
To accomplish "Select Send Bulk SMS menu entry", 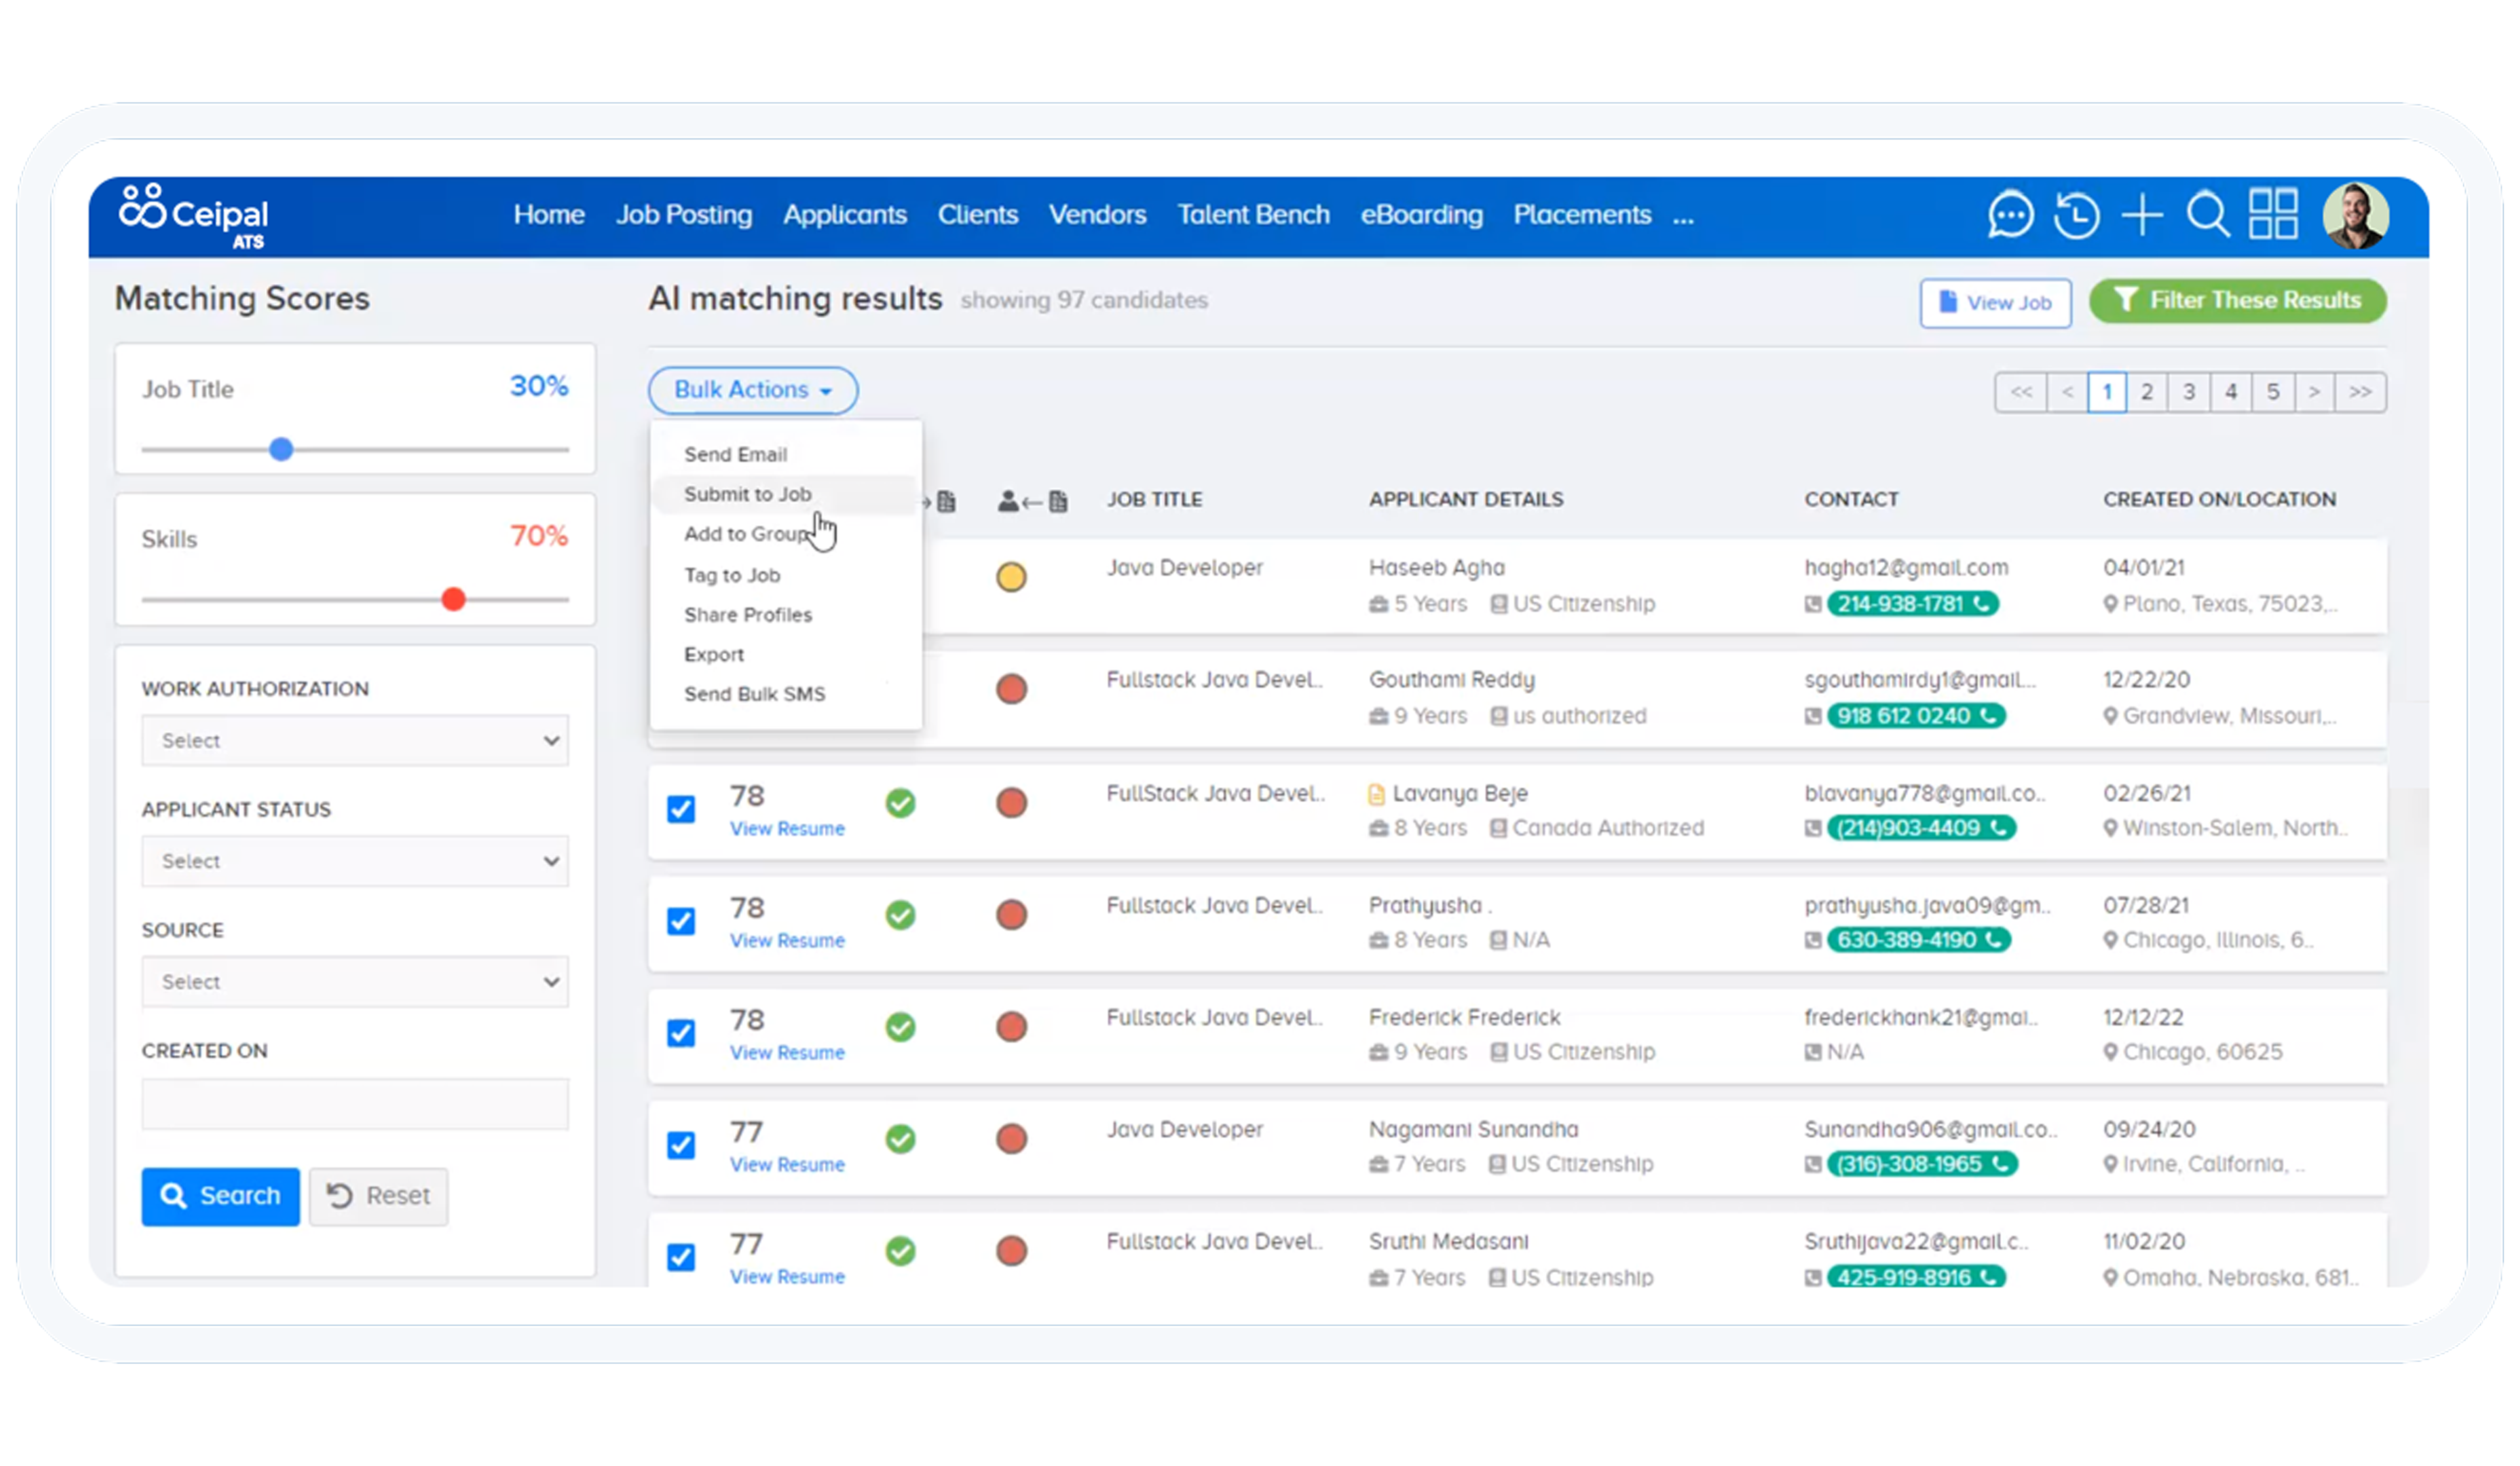I will (x=754, y=694).
